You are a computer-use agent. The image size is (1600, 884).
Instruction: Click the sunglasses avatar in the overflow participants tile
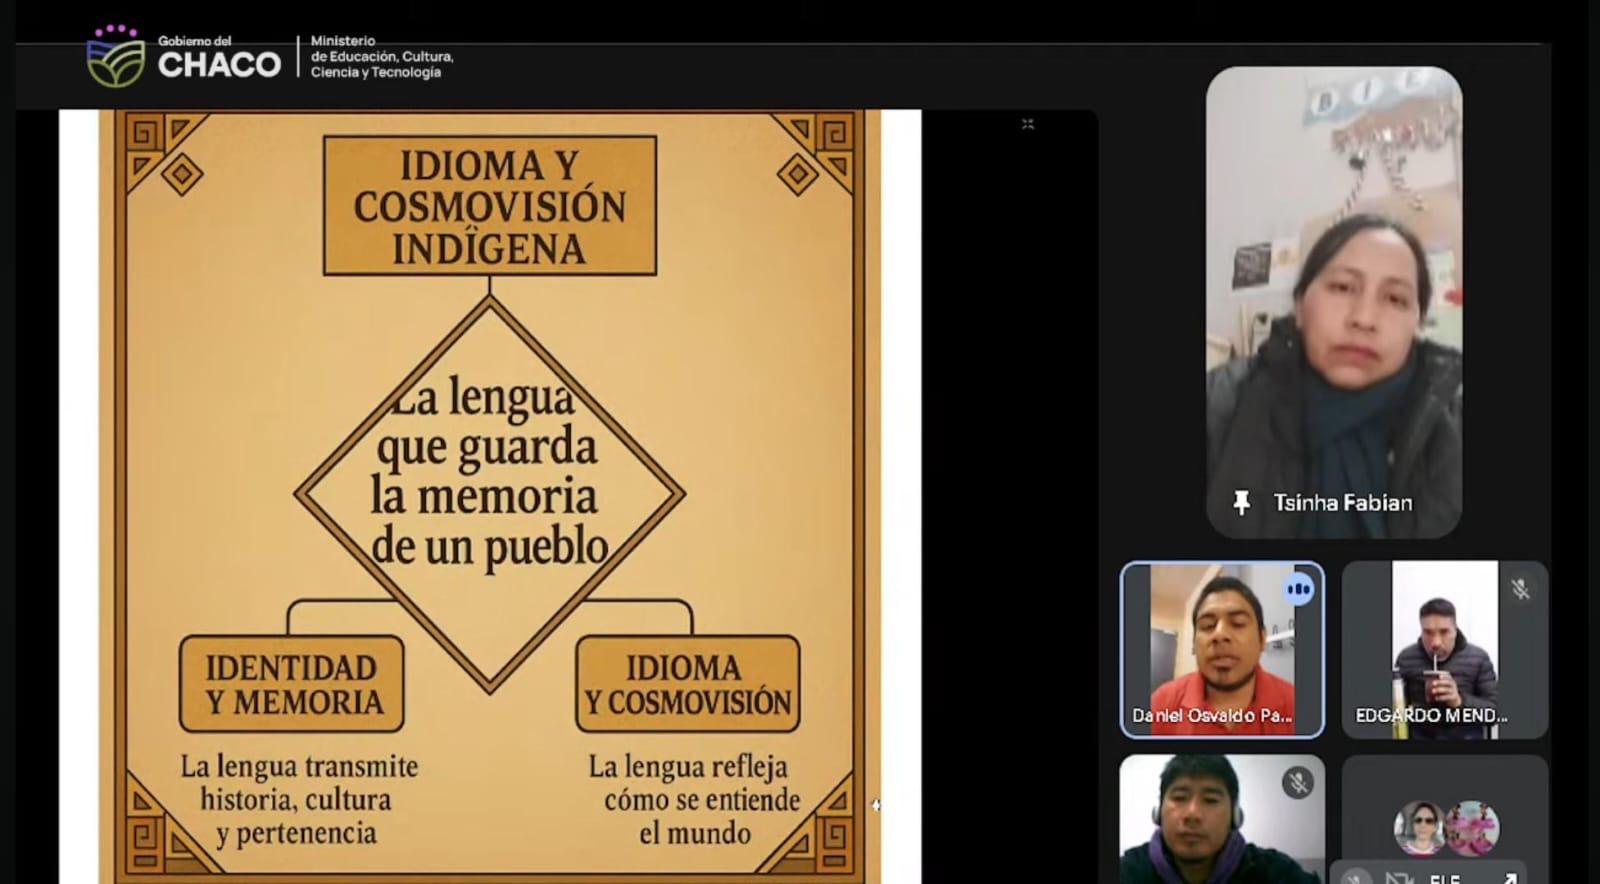[1419, 827]
